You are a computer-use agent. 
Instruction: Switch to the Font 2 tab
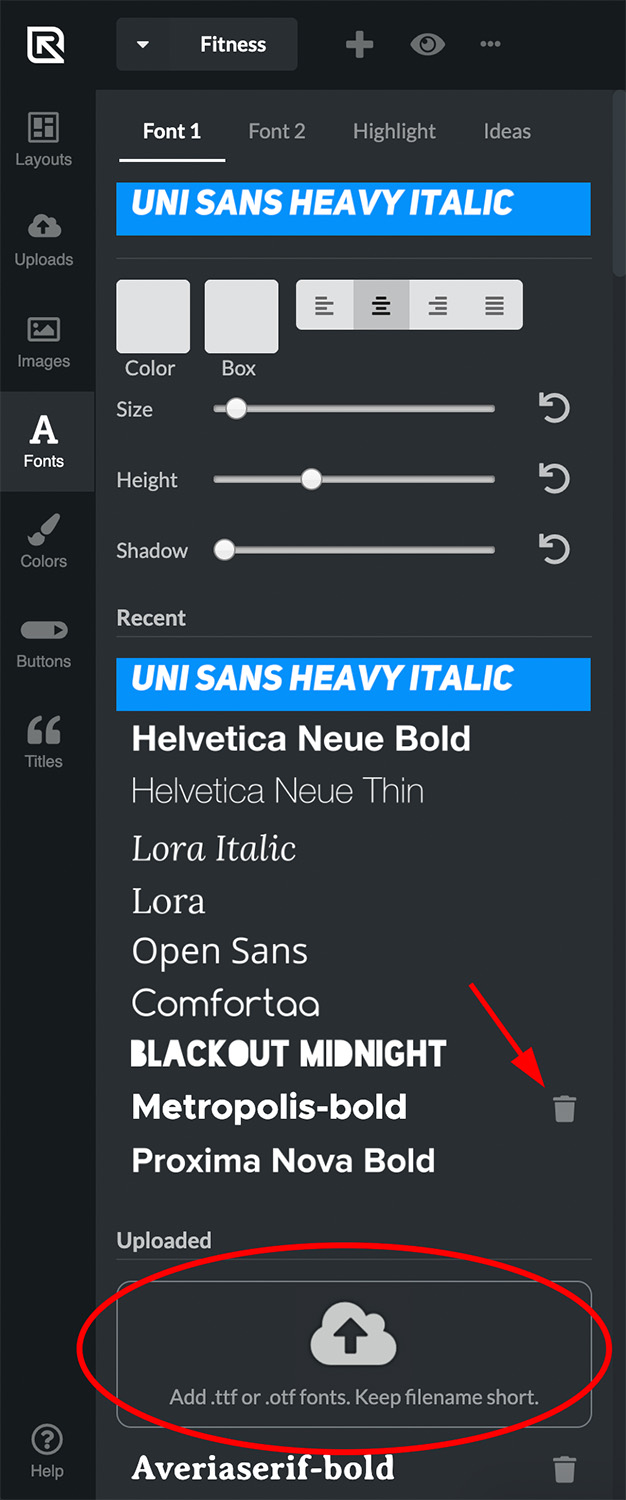277,131
